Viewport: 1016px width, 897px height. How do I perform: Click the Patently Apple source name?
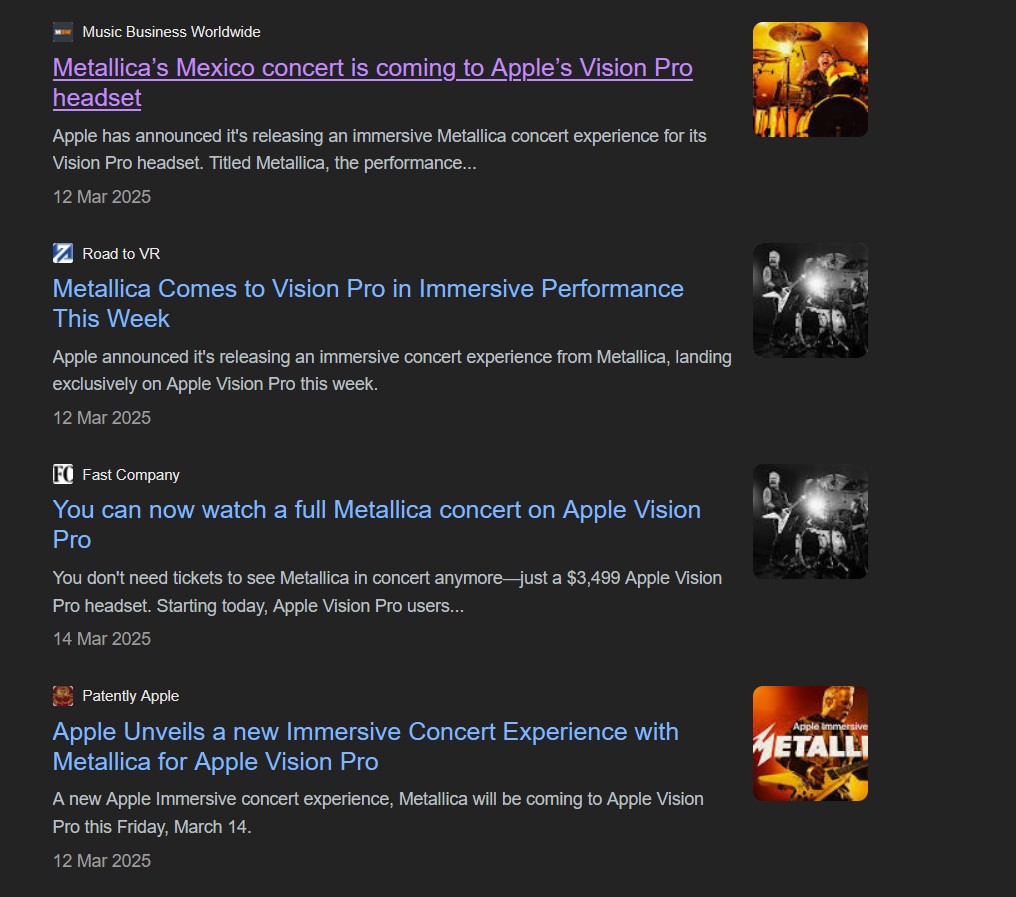point(130,696)
